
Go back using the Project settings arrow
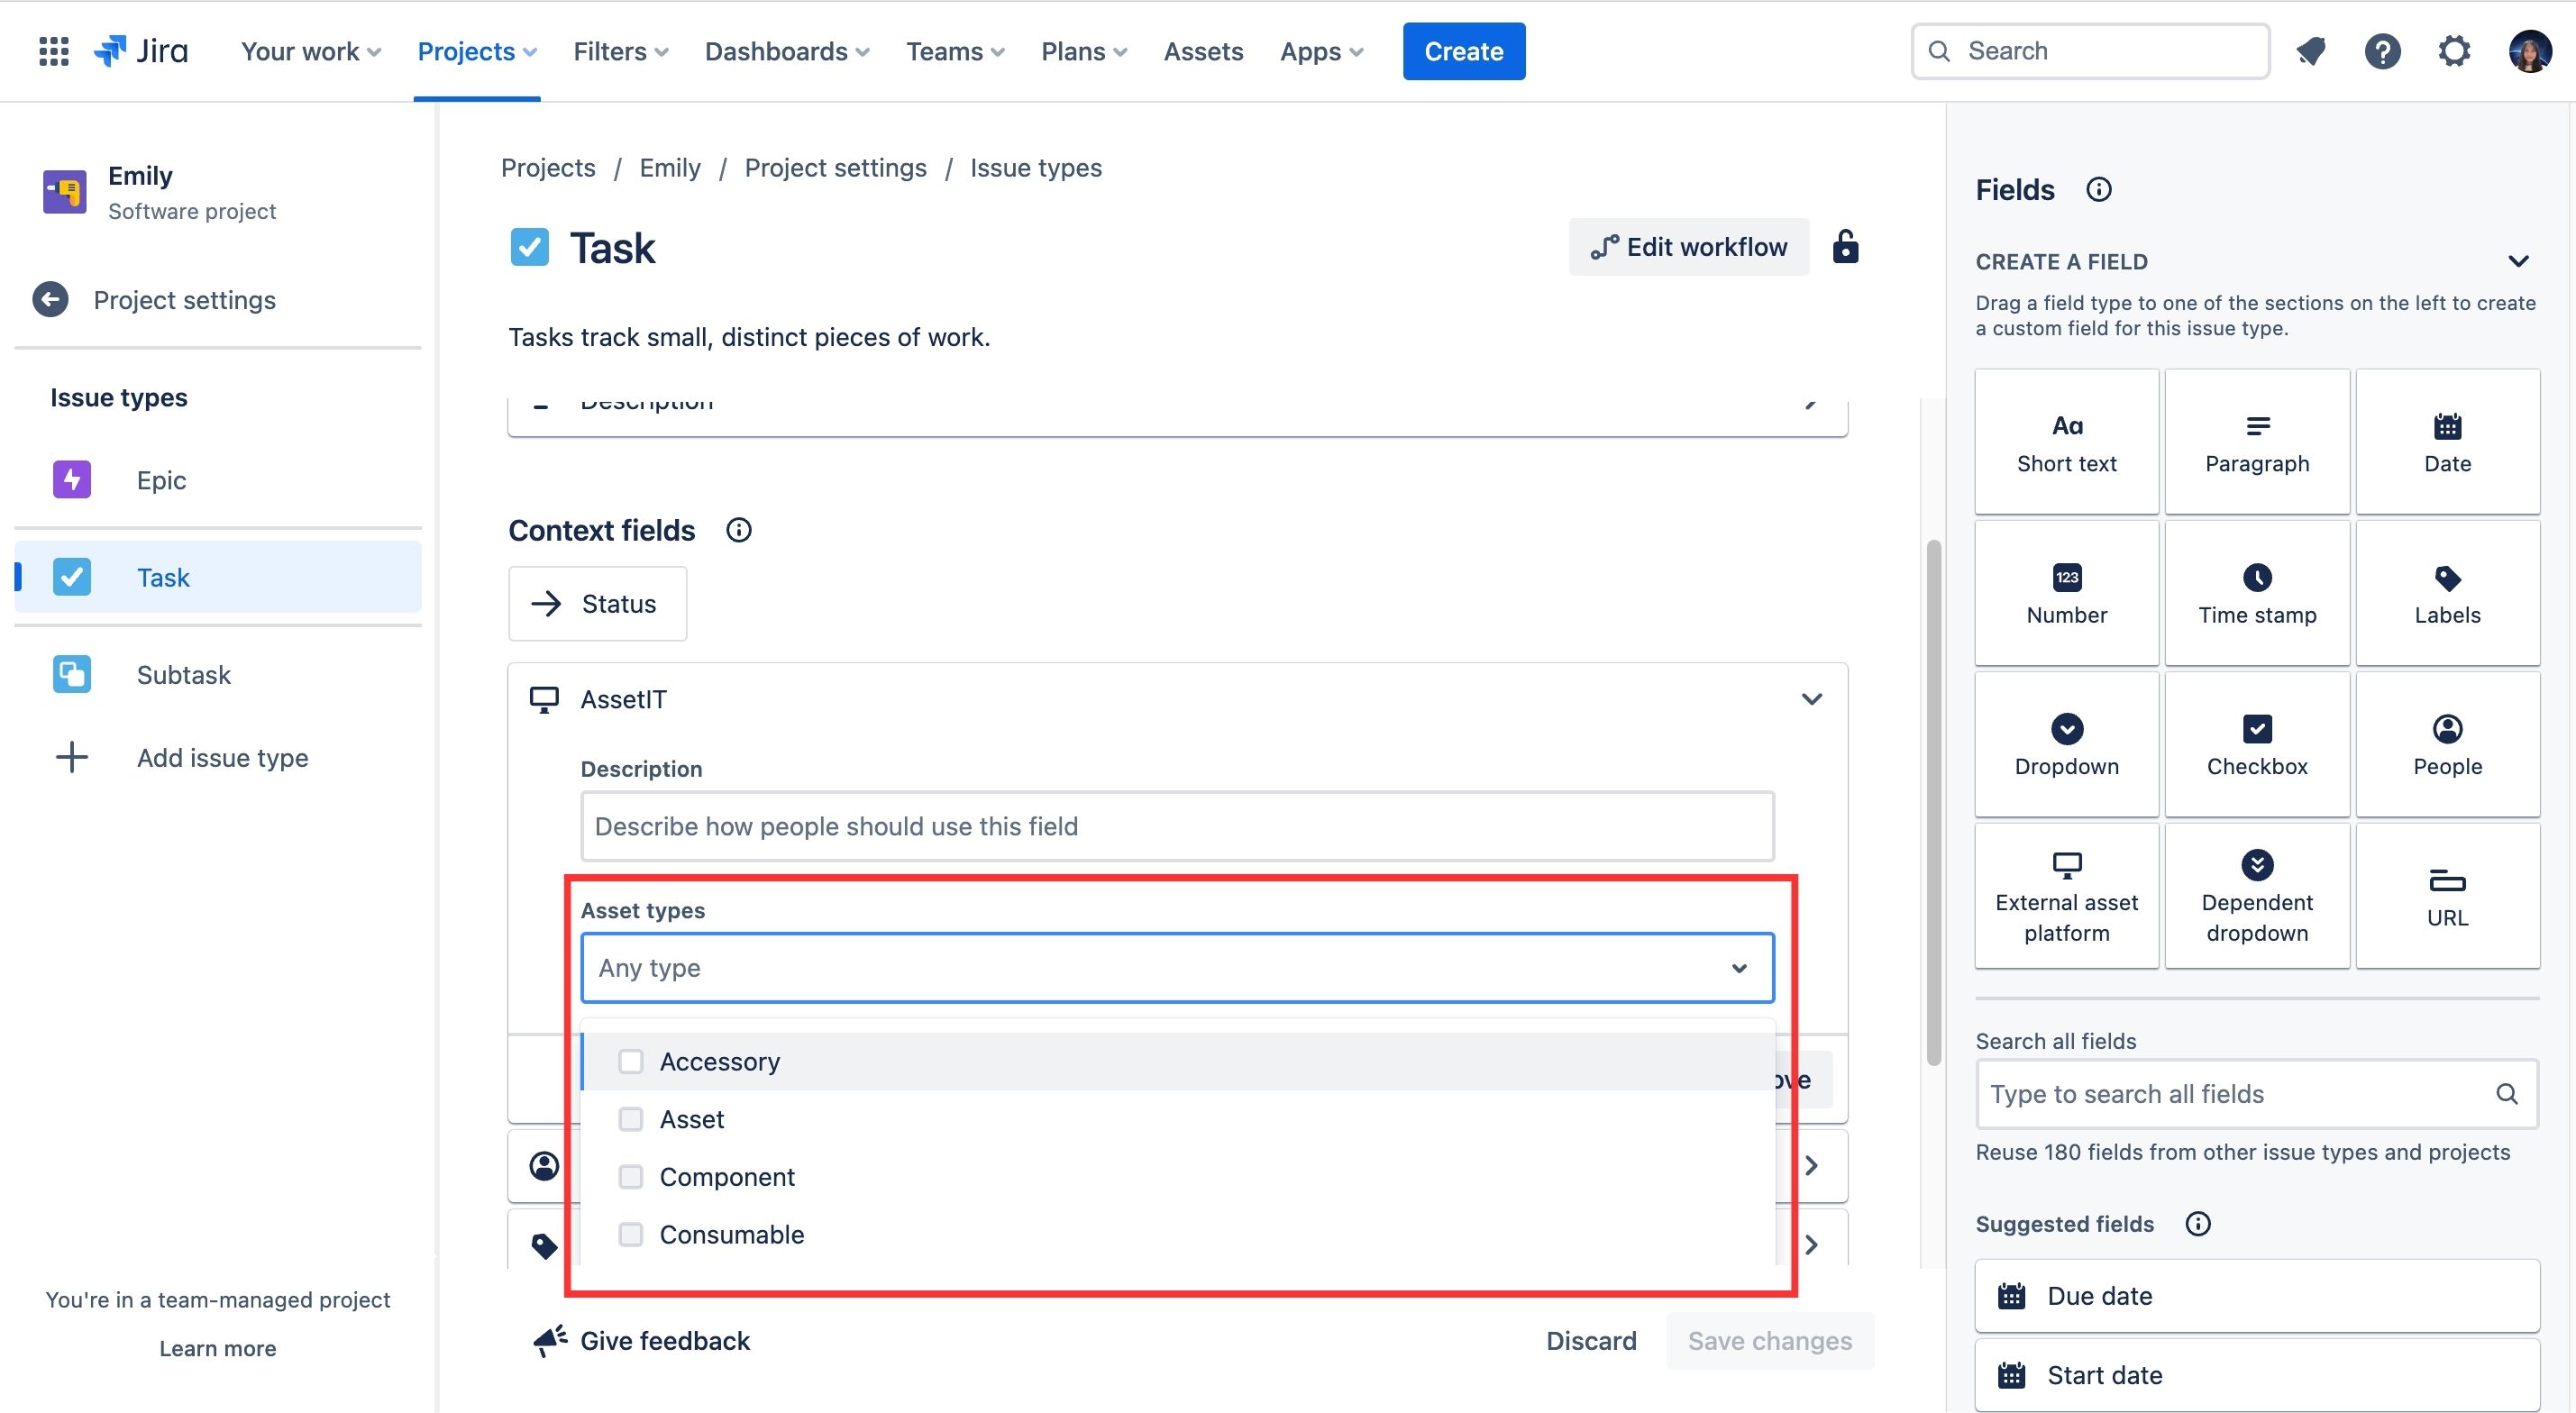tap(50, 300)
